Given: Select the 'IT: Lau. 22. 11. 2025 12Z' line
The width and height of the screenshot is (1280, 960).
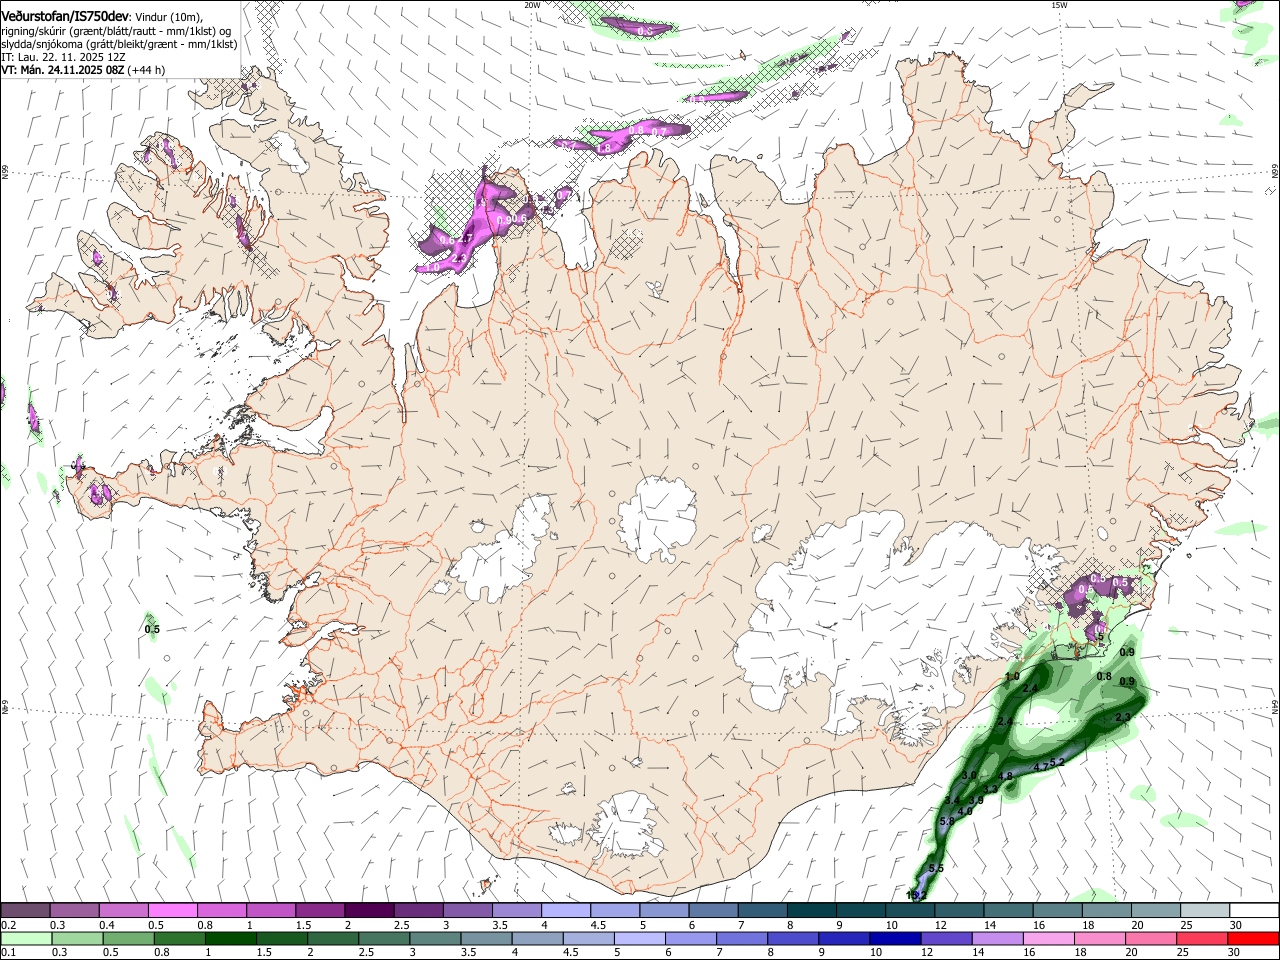Looking at the screenshot, I should pos(63,57).
